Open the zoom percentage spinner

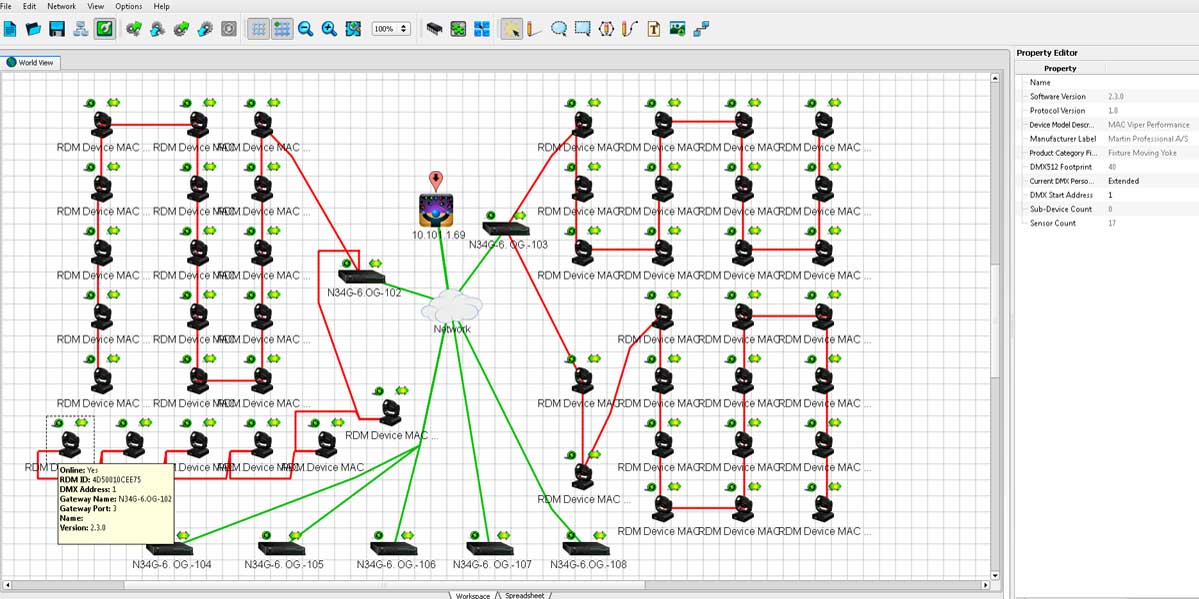[391, 29]
